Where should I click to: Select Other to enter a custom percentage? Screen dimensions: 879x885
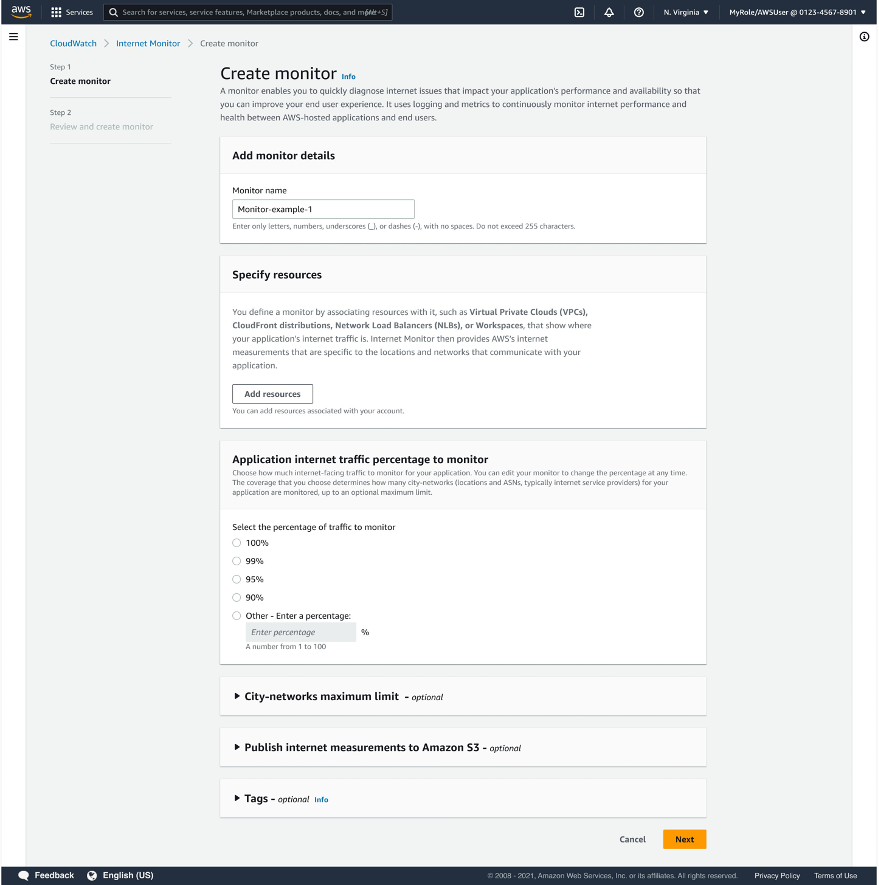tap(236, 615)
